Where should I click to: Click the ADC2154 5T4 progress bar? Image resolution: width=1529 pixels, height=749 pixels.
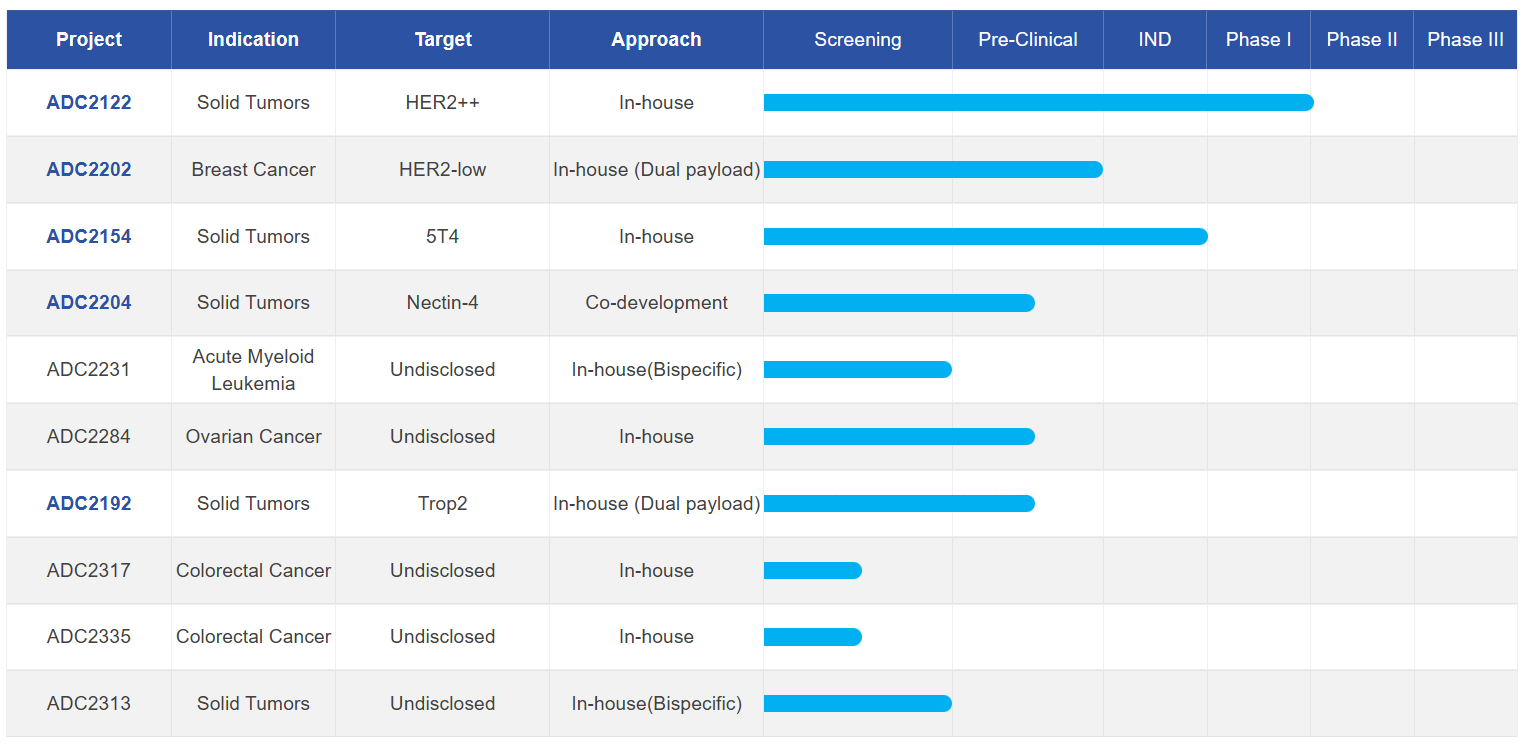point(985,236)
